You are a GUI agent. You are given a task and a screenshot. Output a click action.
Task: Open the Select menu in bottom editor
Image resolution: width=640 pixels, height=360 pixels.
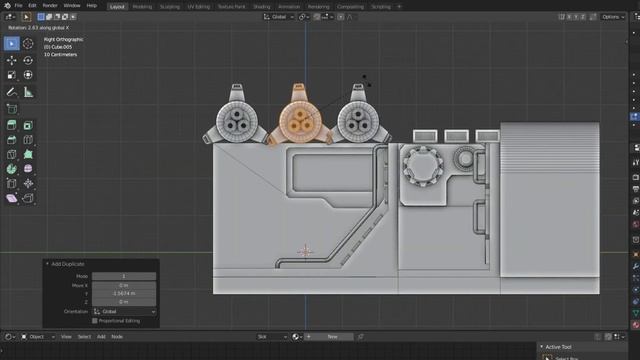pyautogui.click(x=84, y=337)
